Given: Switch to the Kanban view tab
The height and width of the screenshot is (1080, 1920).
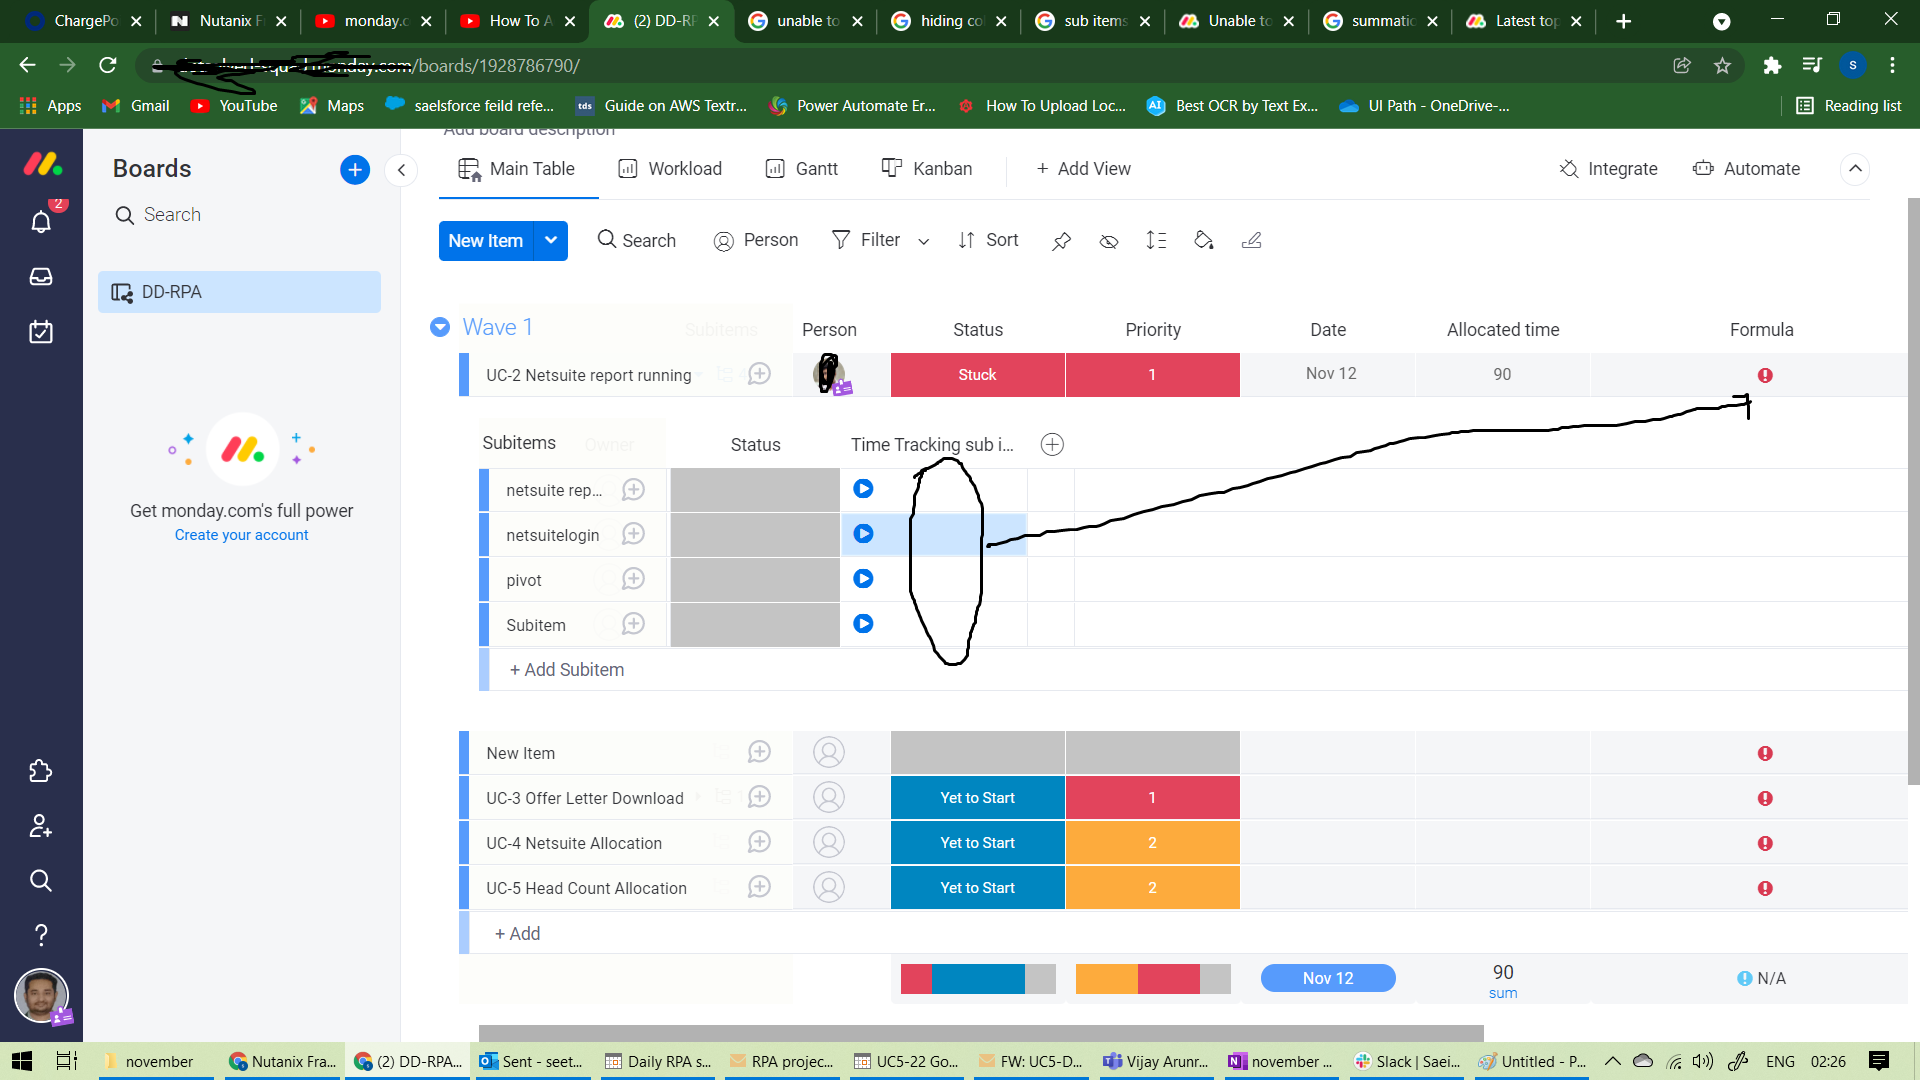Looking at the screenshot, I should (x=927, y=169).
